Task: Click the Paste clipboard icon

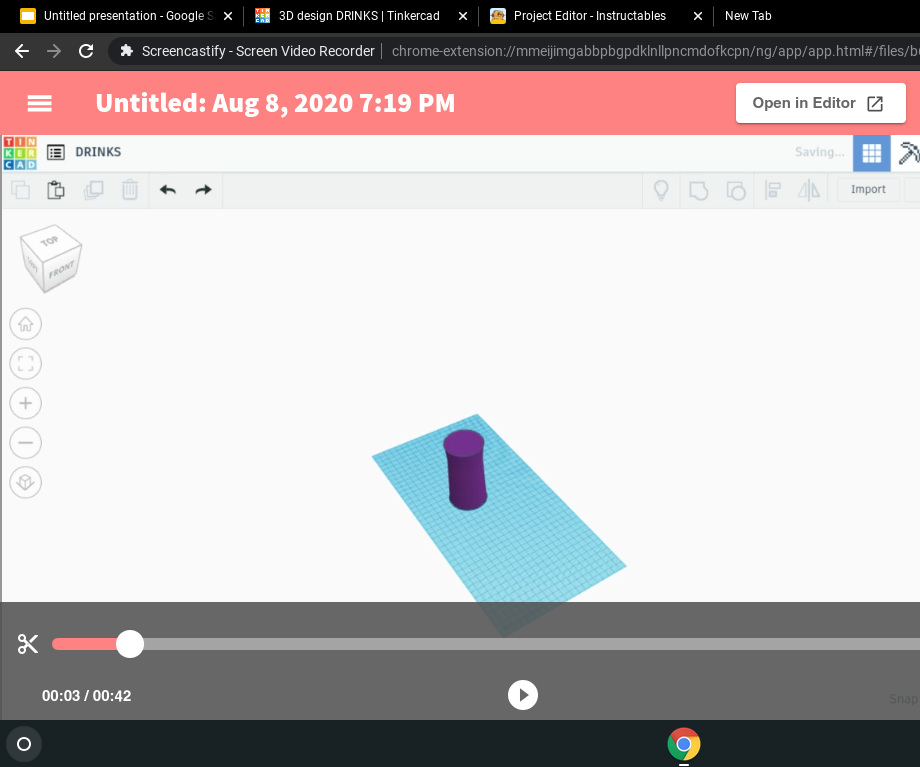Action: point(56,190)
